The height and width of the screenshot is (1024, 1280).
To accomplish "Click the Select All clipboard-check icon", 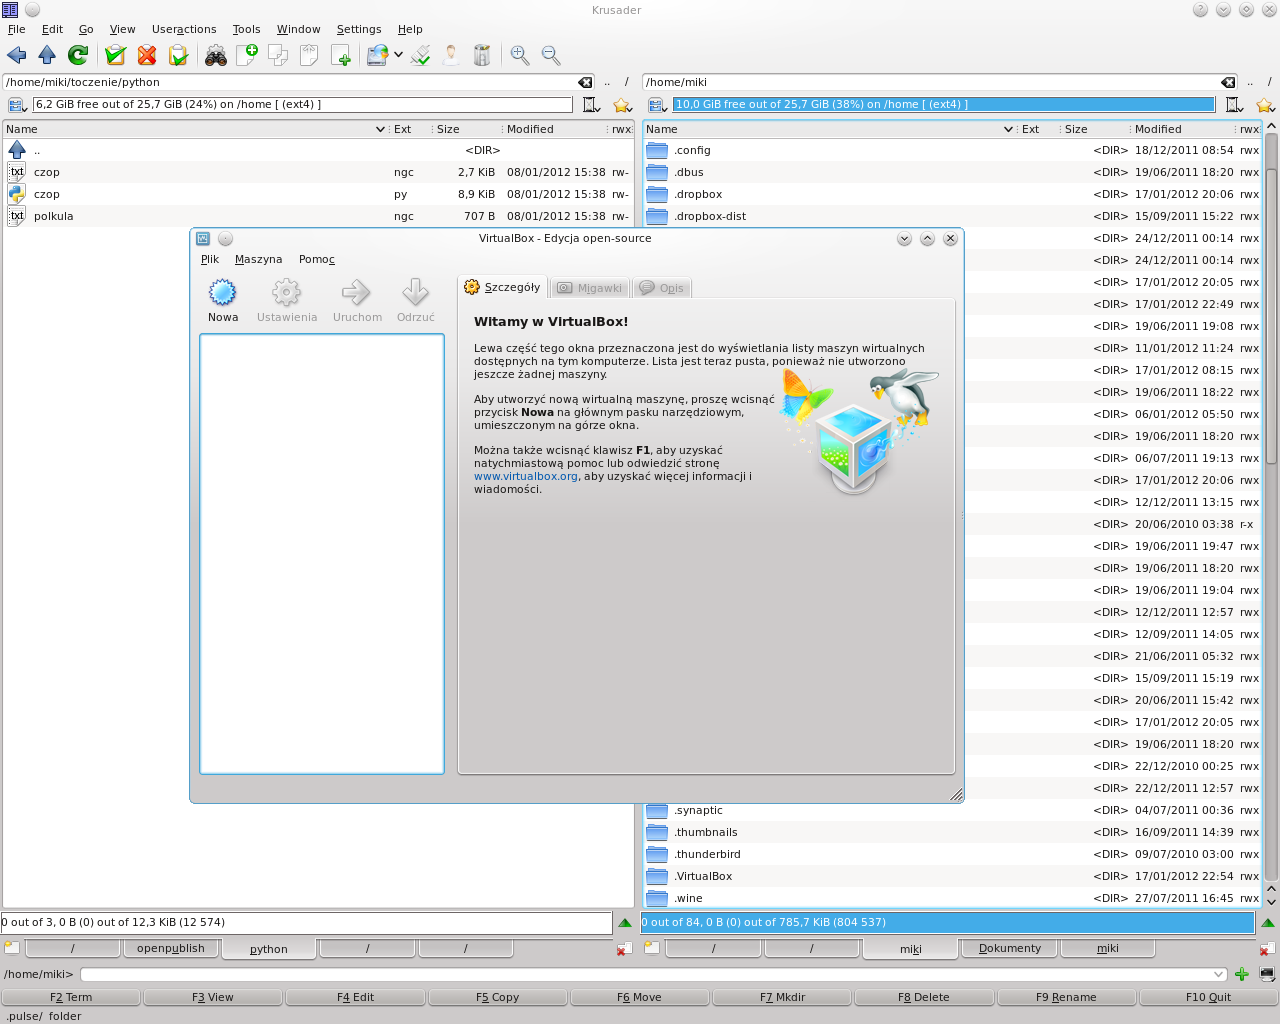I will 116,55.
